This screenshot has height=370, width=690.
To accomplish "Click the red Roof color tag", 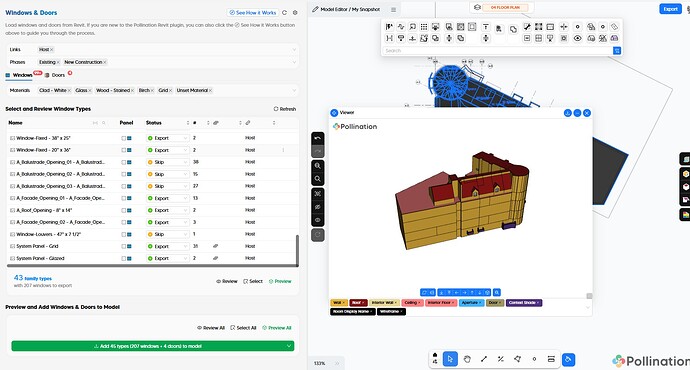I will 358,303.
